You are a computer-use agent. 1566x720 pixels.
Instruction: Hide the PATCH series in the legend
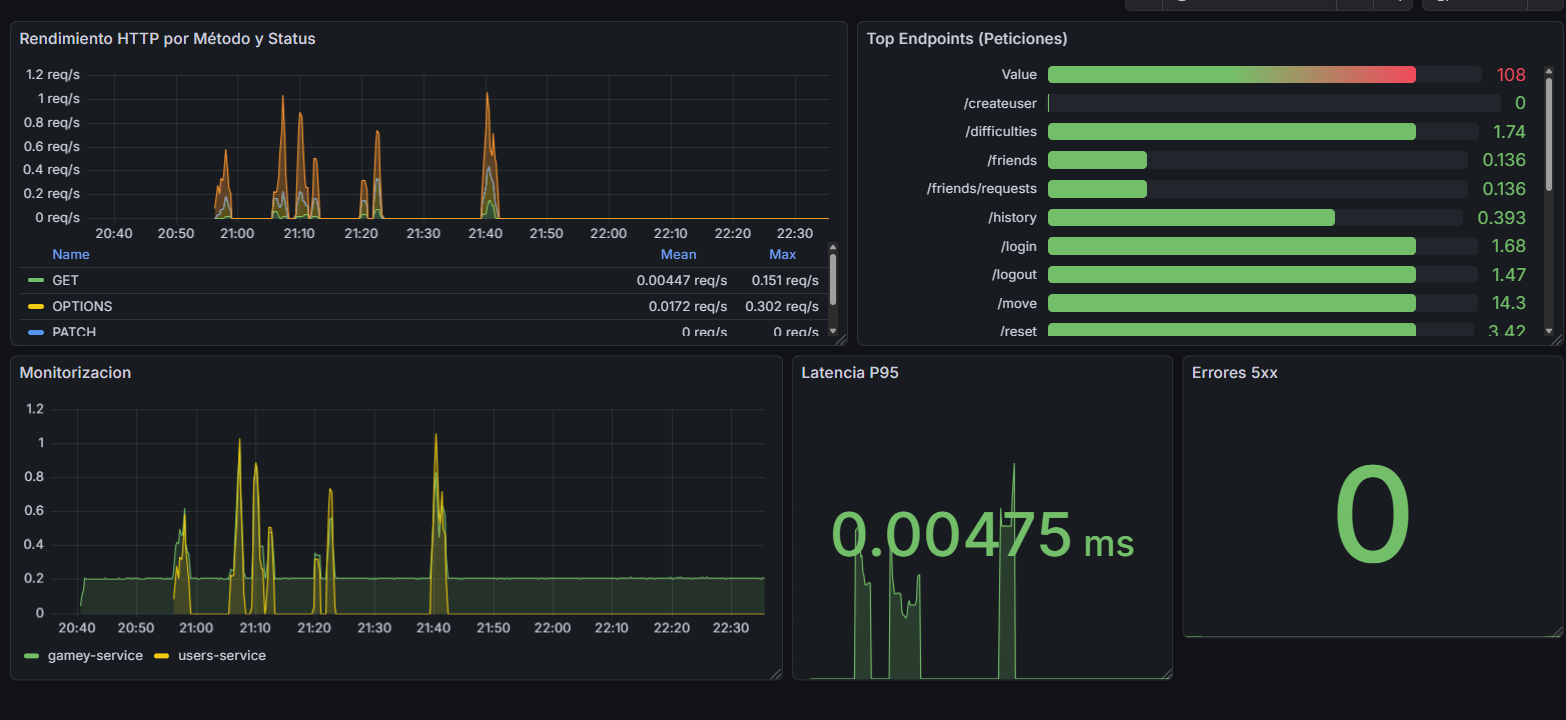74,331
